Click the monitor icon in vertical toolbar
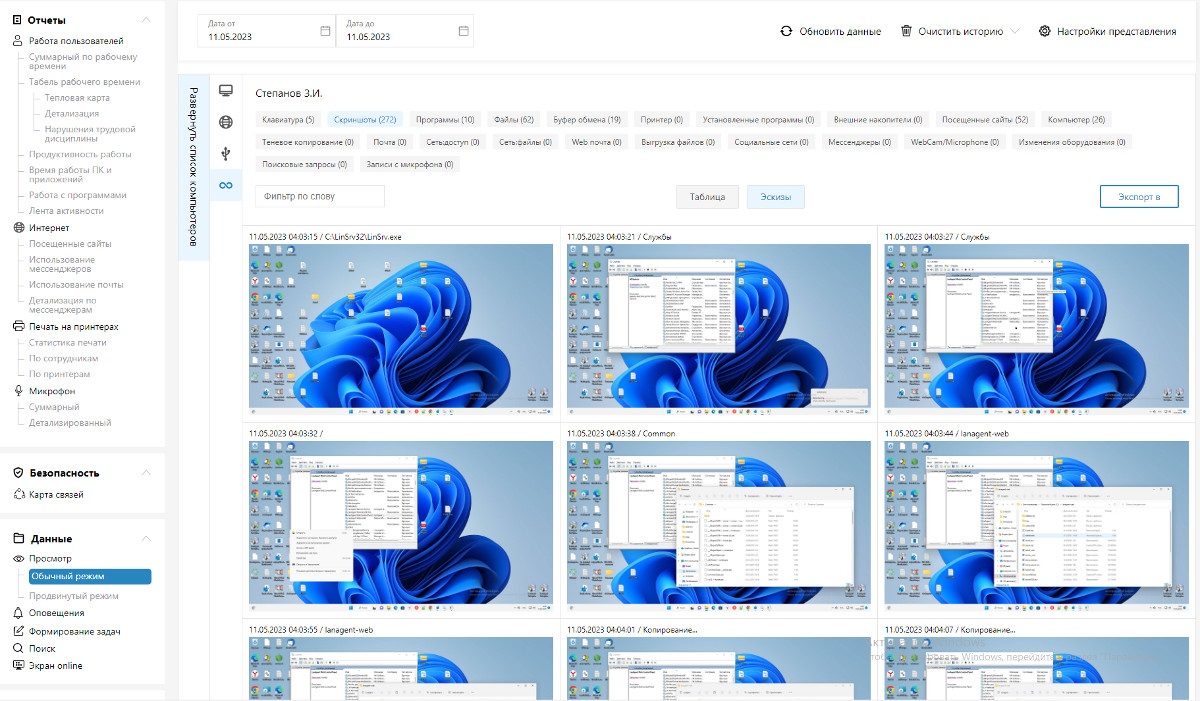Screen dimensions: 1200x701 coord(226,91)
